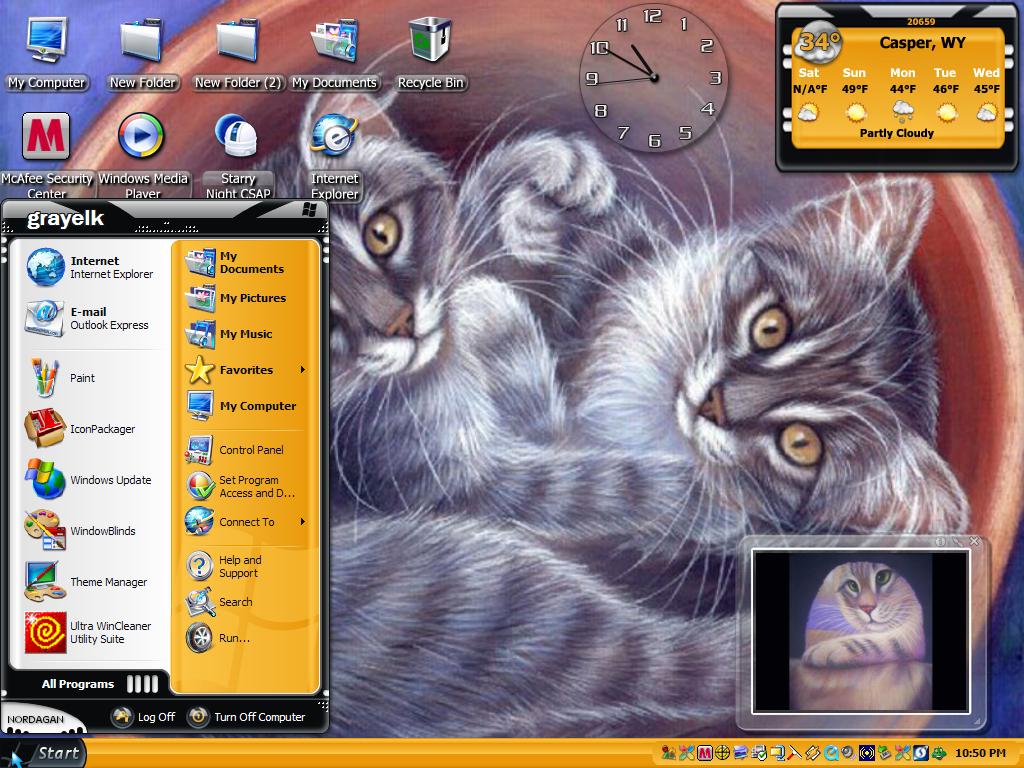Open WindowBlinds in the Start menu
1024x768 pixels.
pyautogui.click(x=89, y=531)
